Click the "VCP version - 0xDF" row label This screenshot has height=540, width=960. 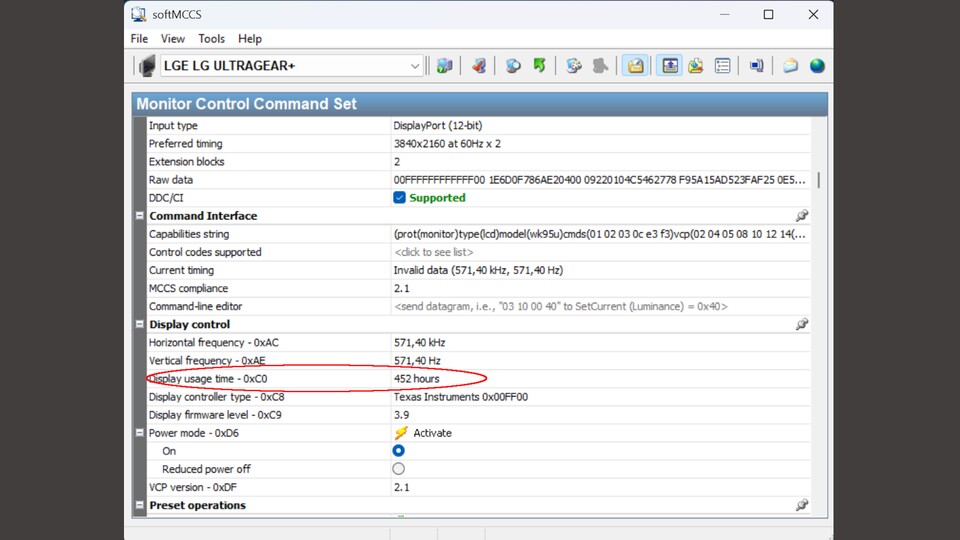pyautogui.click(x=193, y=487)
